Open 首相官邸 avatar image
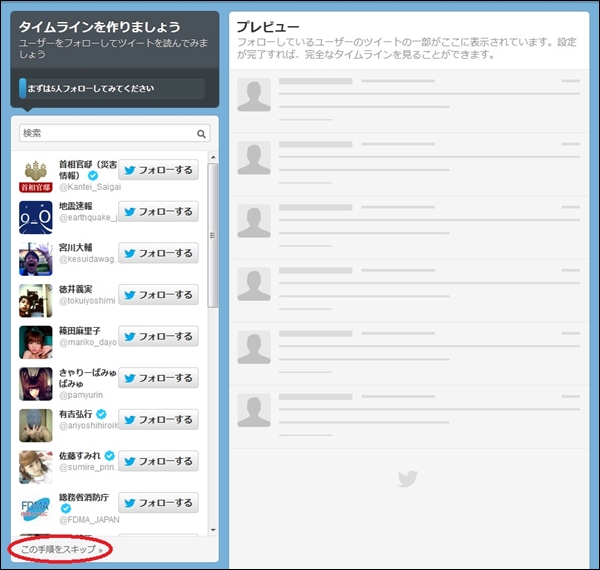The height and width of the screenshot is (570, 600). coord(36,176)
